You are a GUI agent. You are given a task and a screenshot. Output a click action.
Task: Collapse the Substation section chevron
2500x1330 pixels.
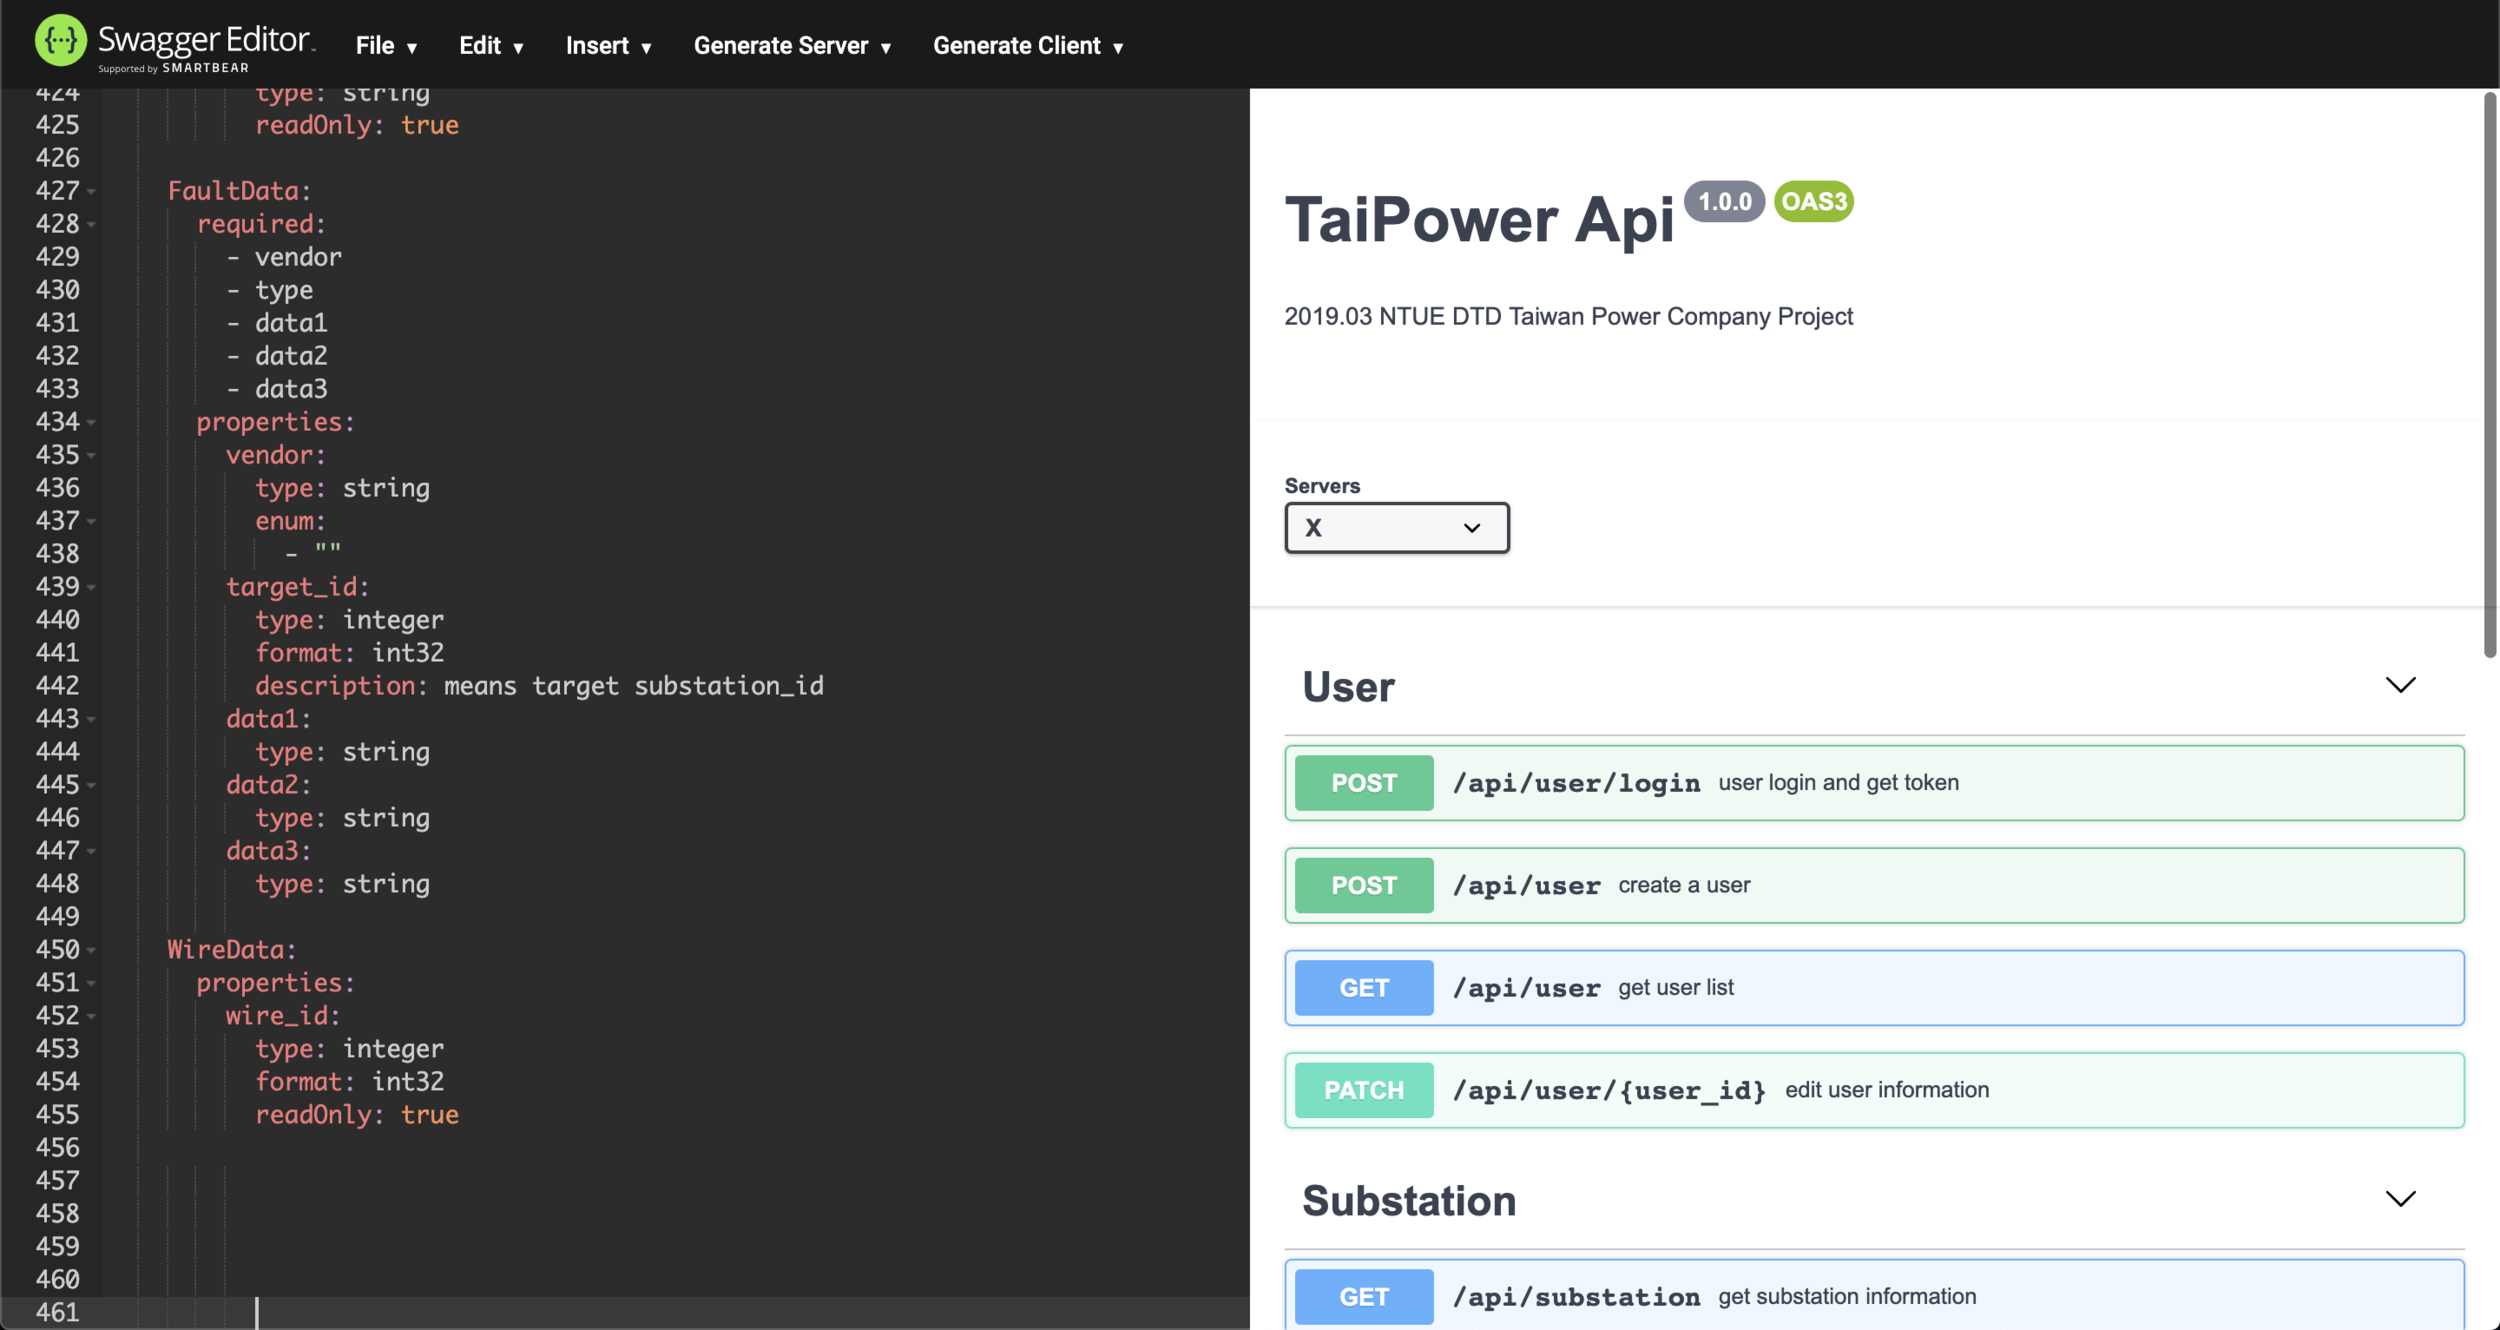(2400, 1199)
